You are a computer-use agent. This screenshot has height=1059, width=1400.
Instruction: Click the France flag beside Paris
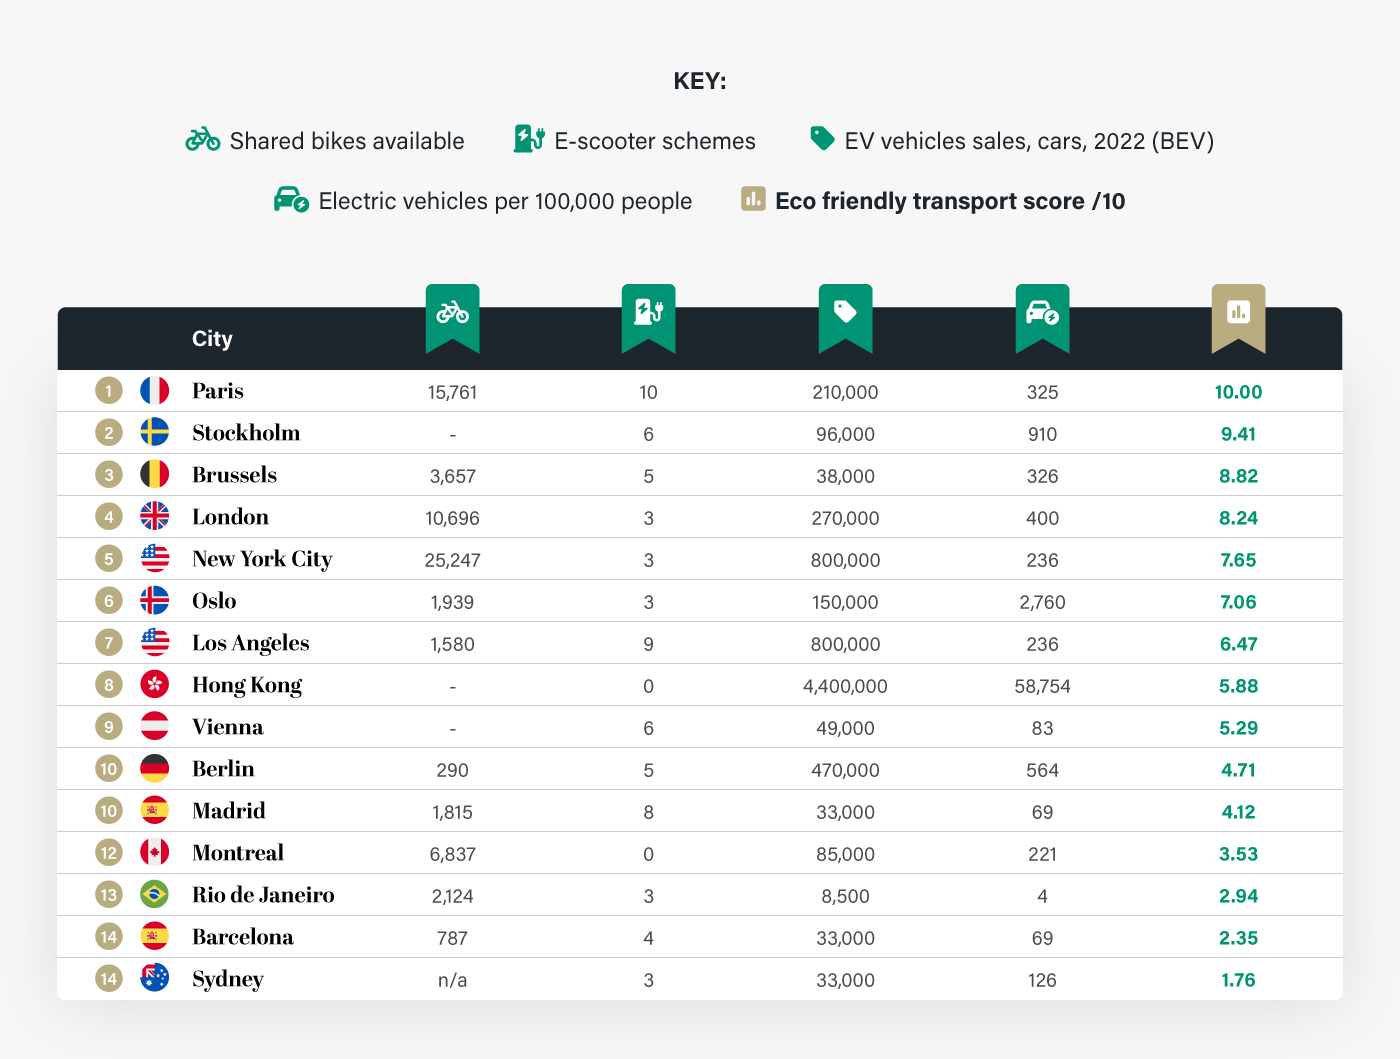click(x=155, y=391)
